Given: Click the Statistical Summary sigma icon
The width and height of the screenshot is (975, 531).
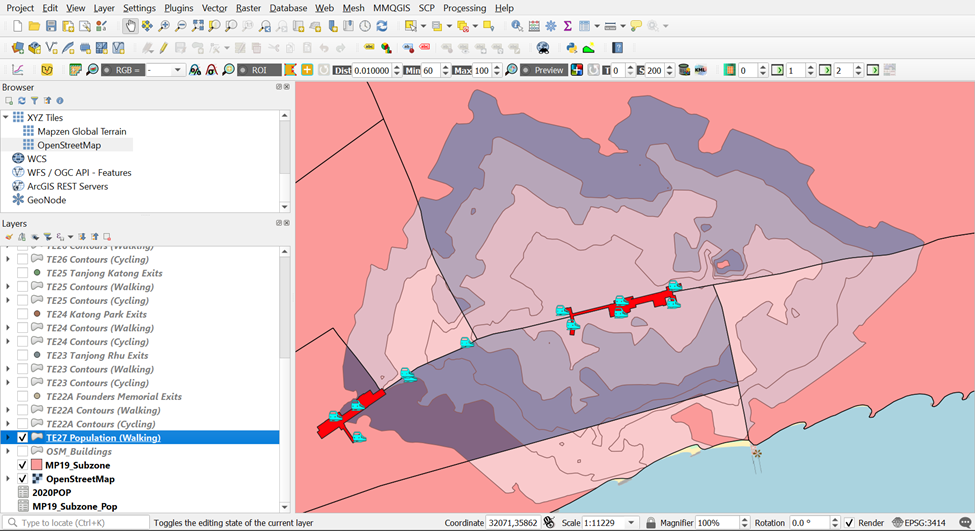Looking at the screenshot, I should coord(567,26).
